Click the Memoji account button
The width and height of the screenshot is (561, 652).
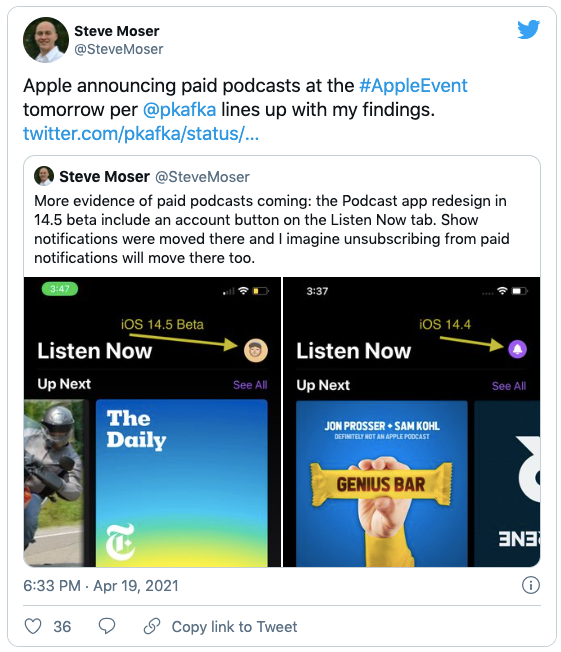point(255,350)
